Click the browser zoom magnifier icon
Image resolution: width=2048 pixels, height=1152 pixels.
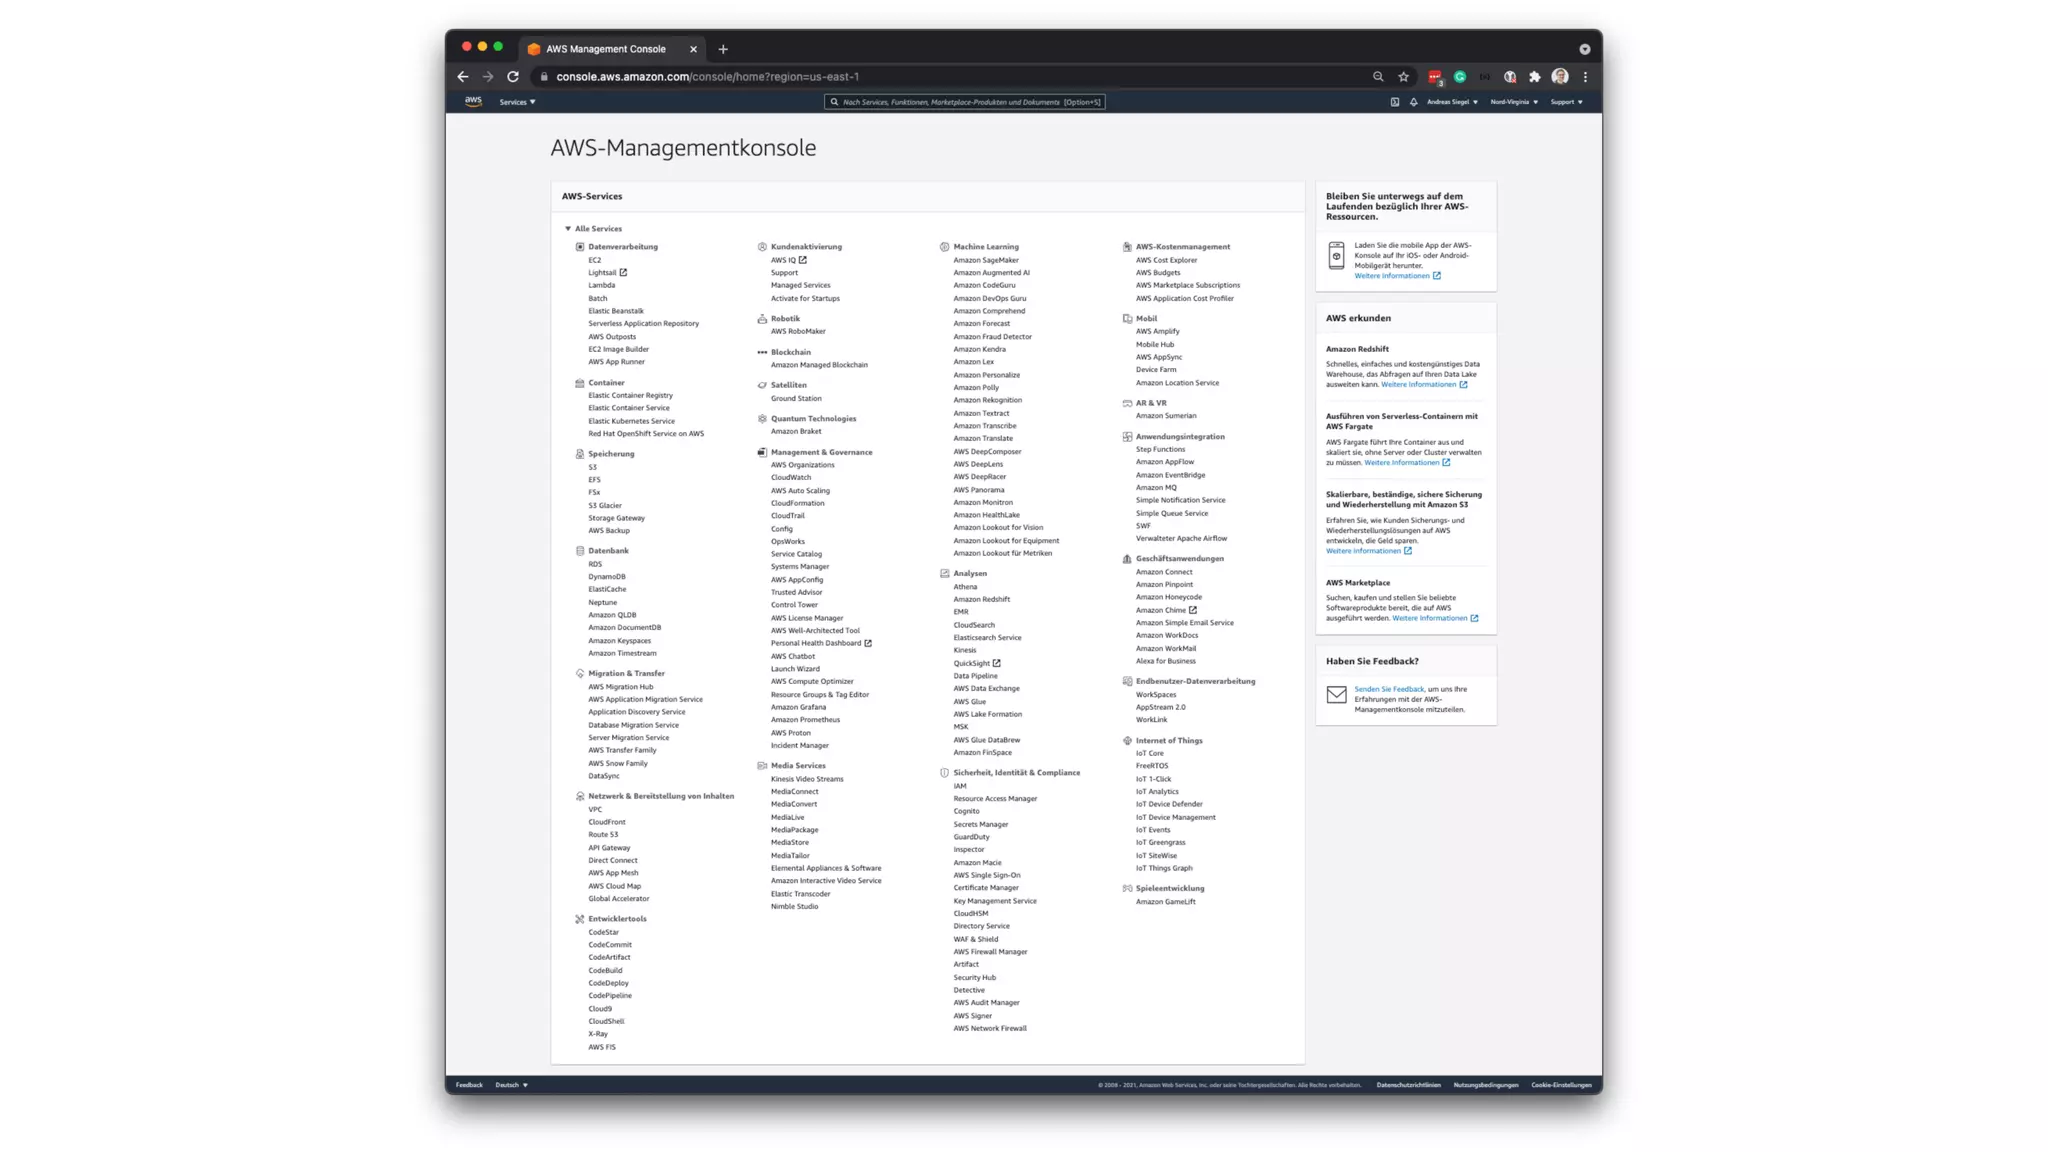[x=1378, y=77]
